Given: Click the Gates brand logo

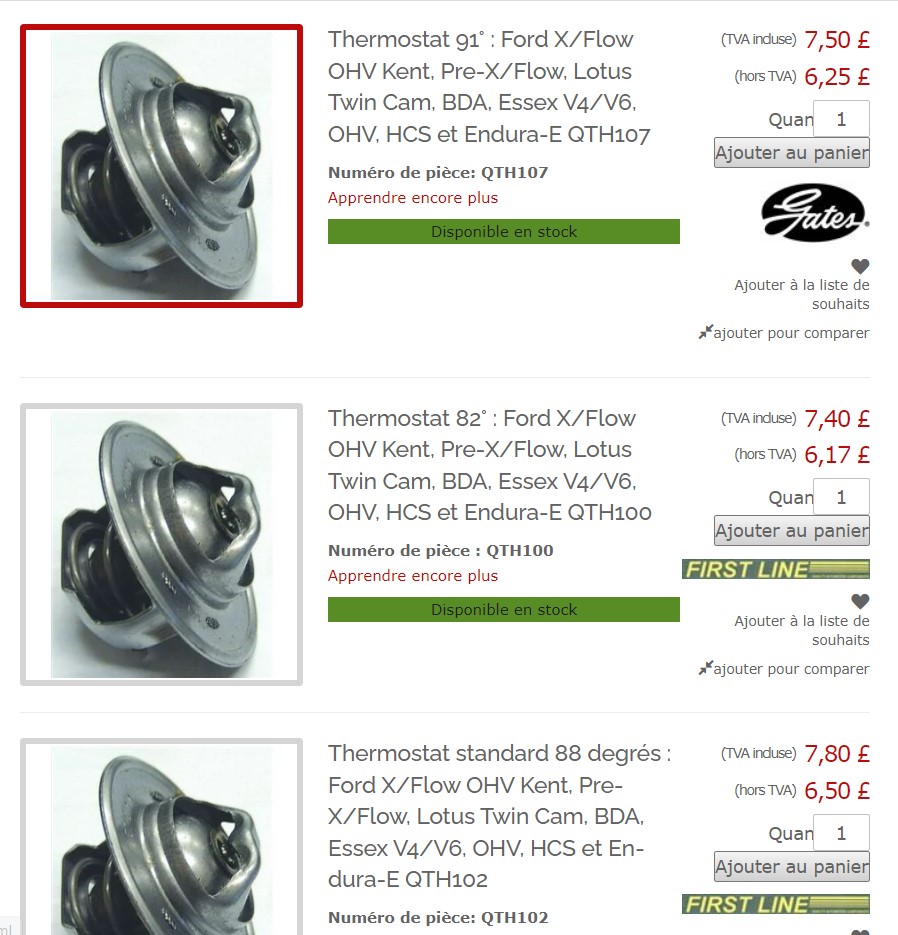Looking at the screenshot, I should pyautogui.click(x=815, y=212).
